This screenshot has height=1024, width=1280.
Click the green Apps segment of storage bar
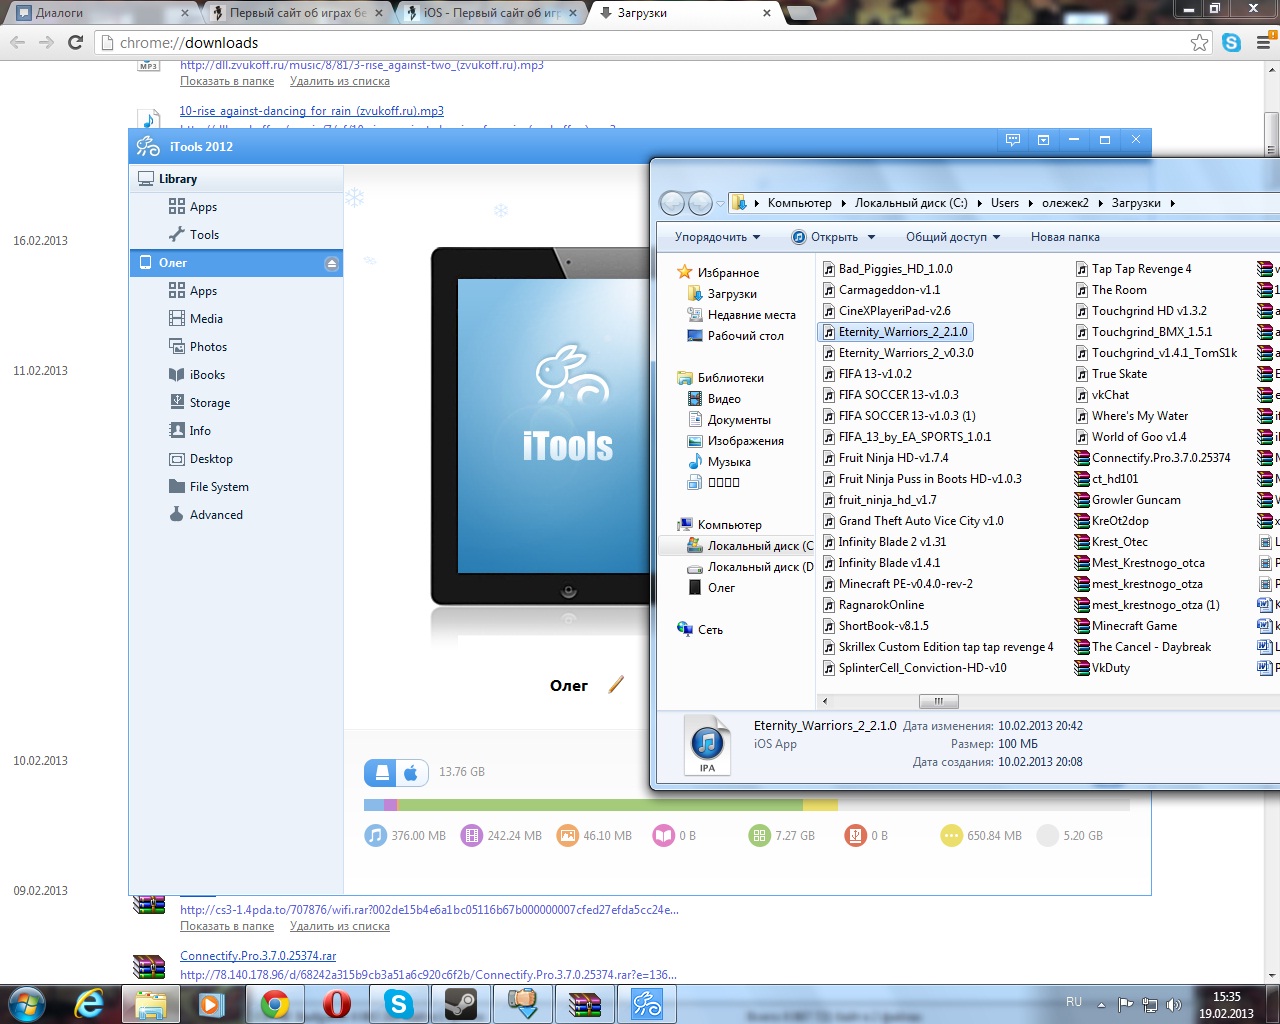tap(600, 805)
